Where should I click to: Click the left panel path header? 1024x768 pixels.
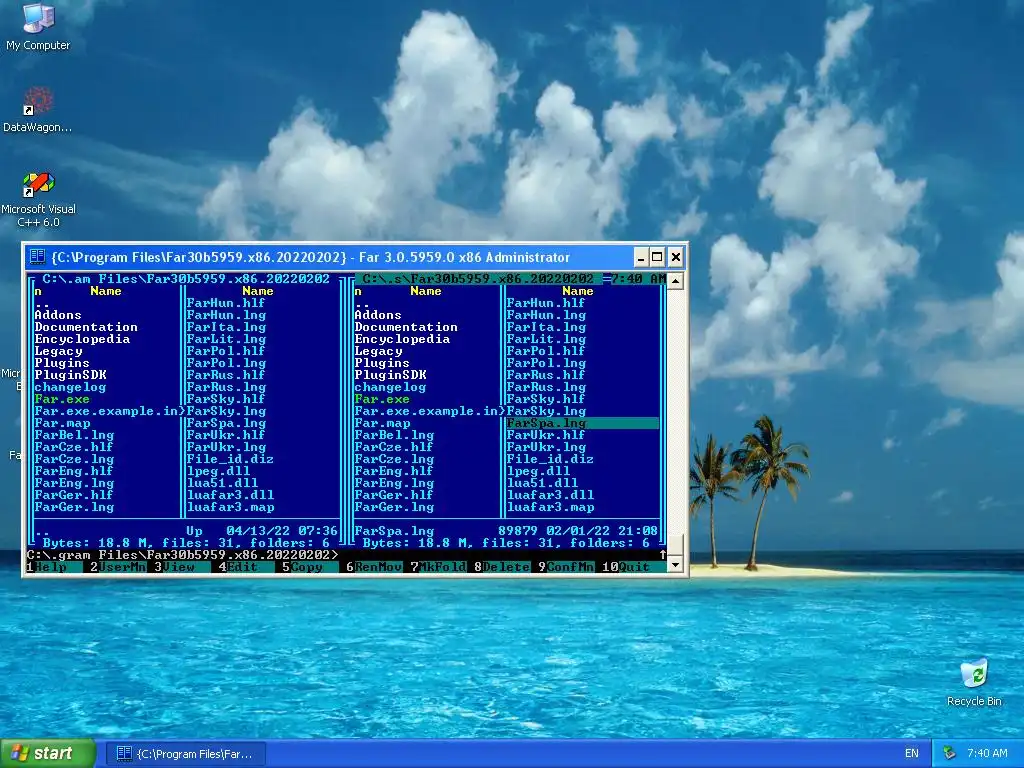click(x=185, y=279)
